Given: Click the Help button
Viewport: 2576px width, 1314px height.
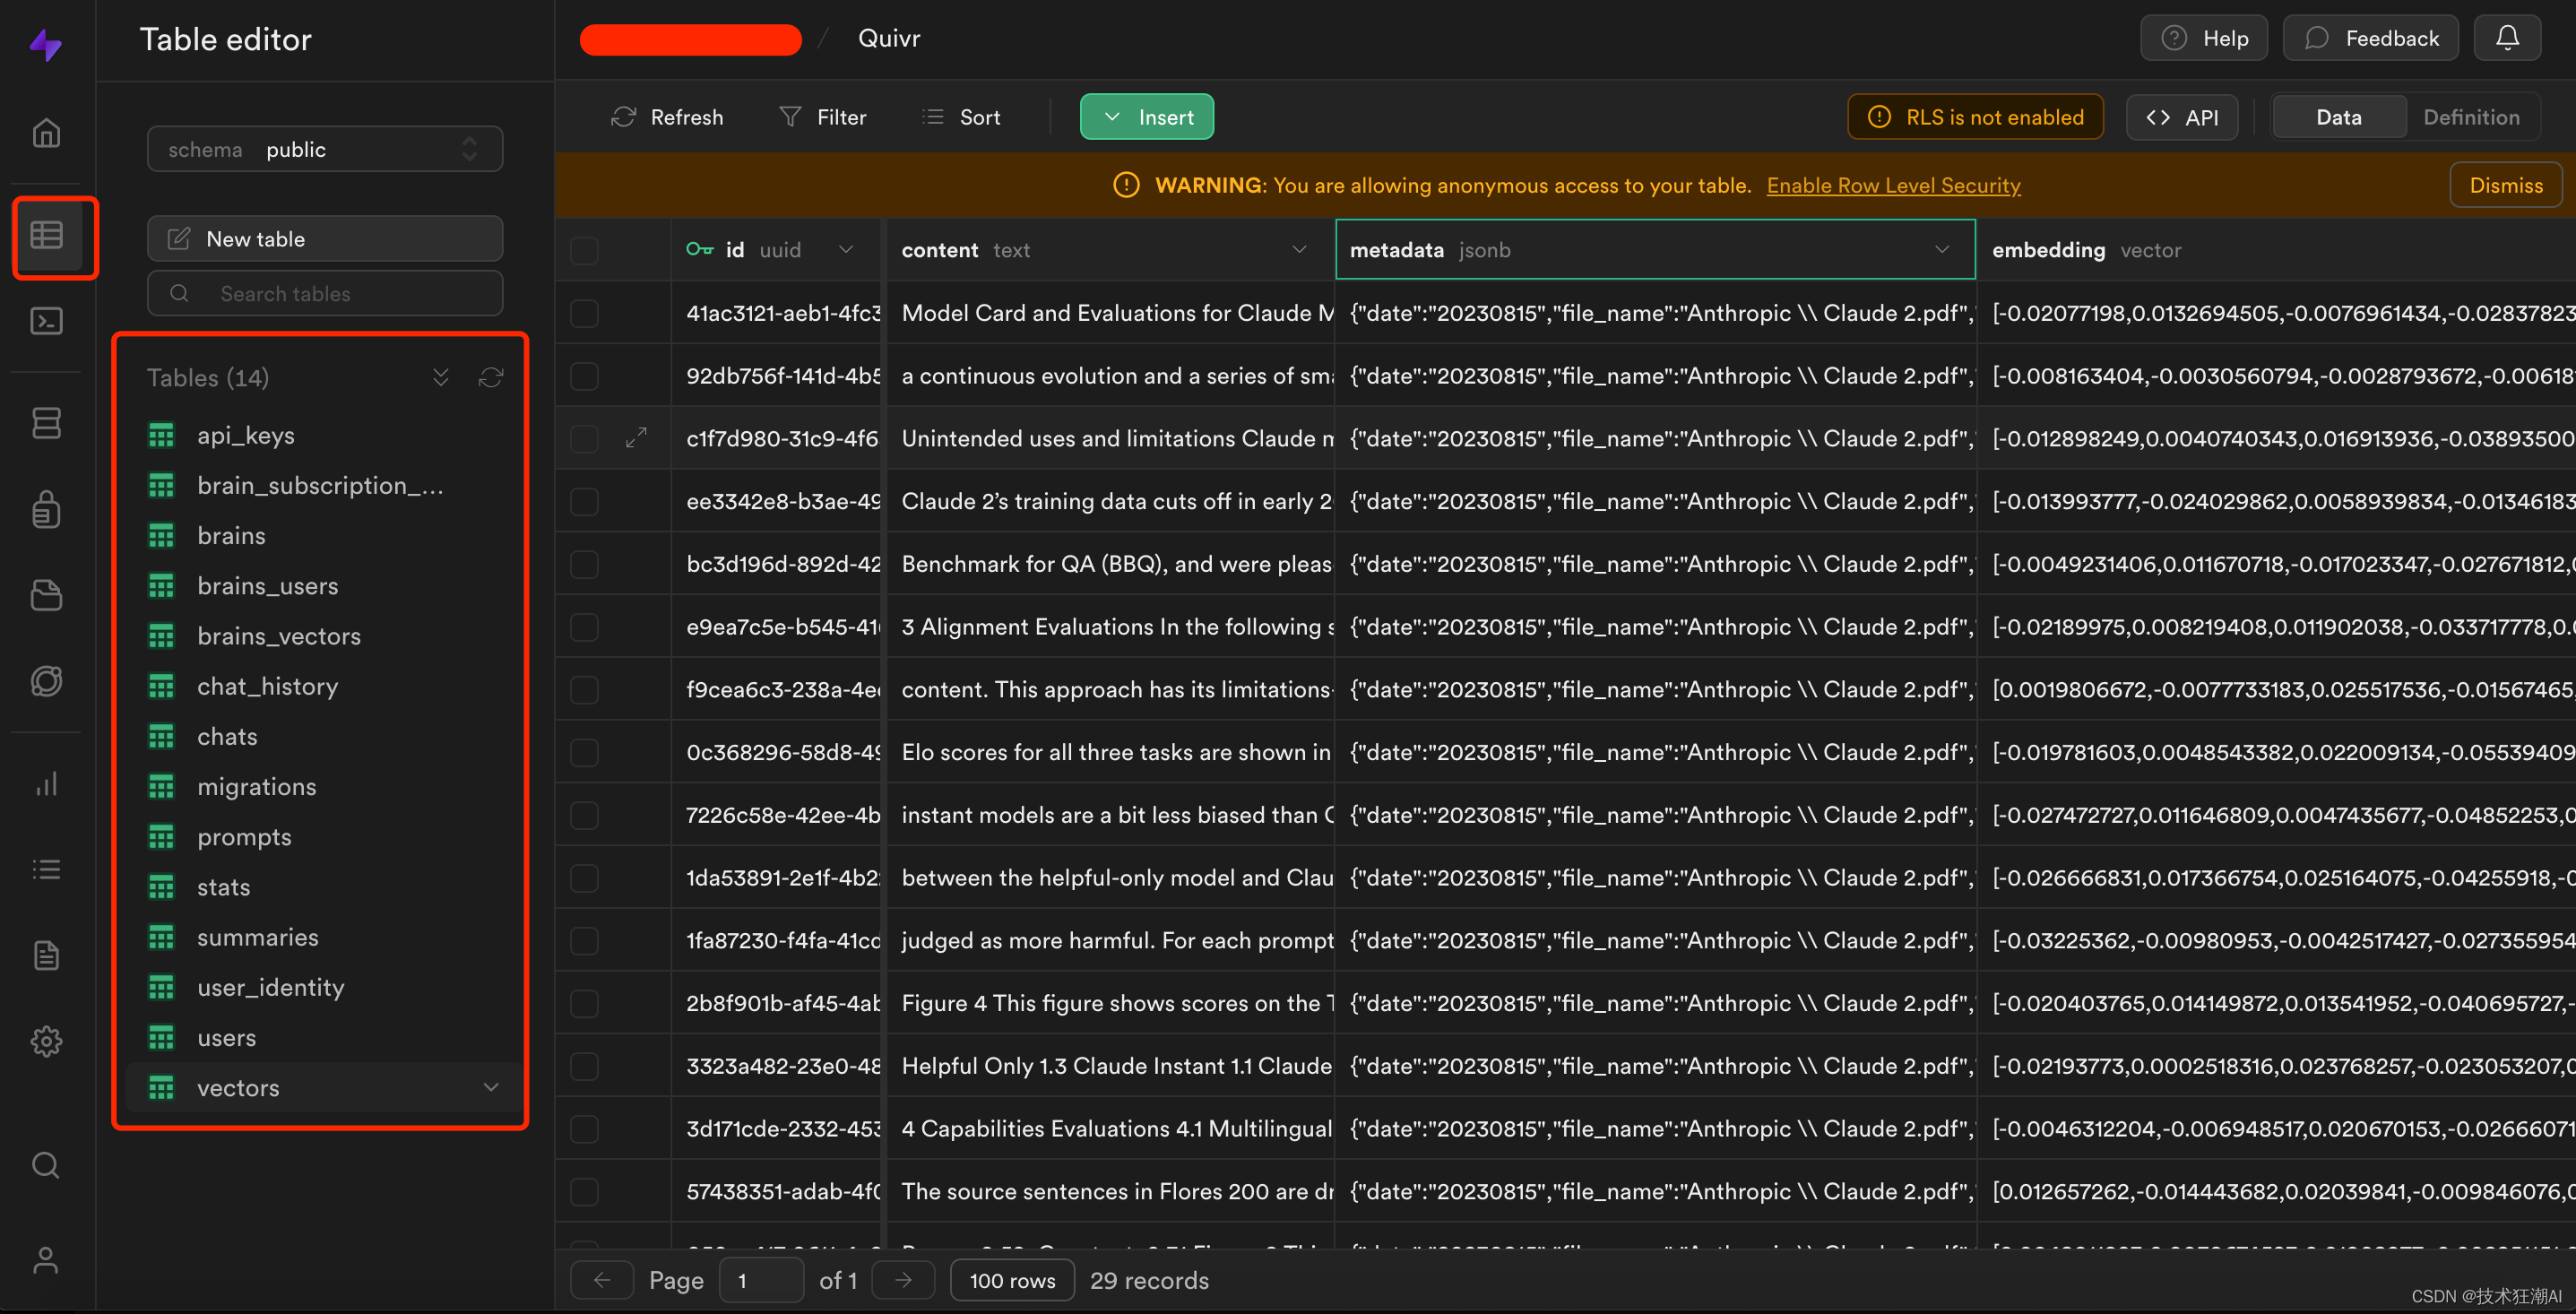Looking at the screenshot, I should (x=2204, y=38).
